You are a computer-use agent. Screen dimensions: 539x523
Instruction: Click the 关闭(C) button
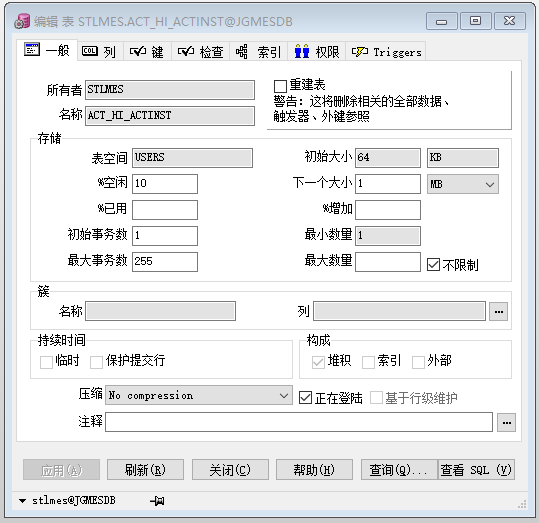pyautogui.click(x=230, y=470)
